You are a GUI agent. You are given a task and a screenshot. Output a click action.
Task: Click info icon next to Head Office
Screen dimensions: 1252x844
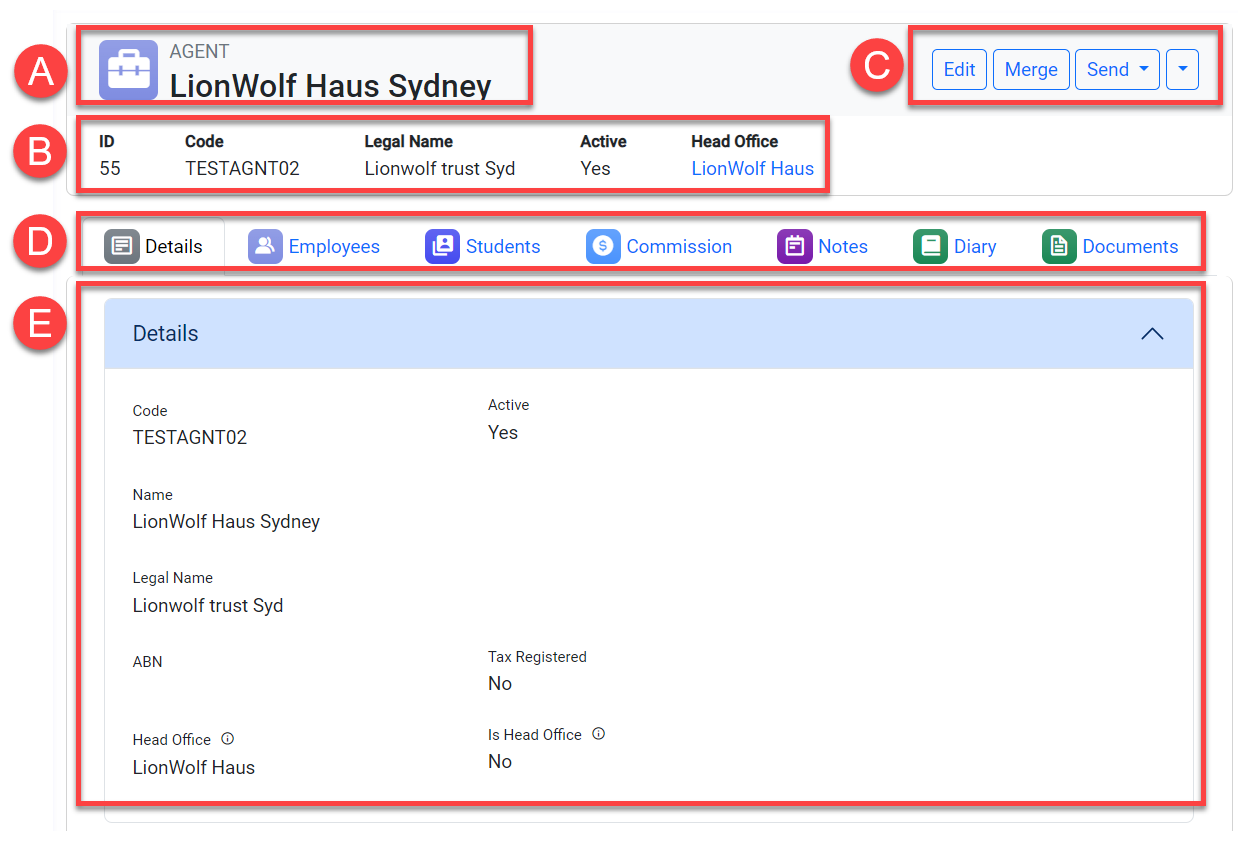[x=227, y=739]
